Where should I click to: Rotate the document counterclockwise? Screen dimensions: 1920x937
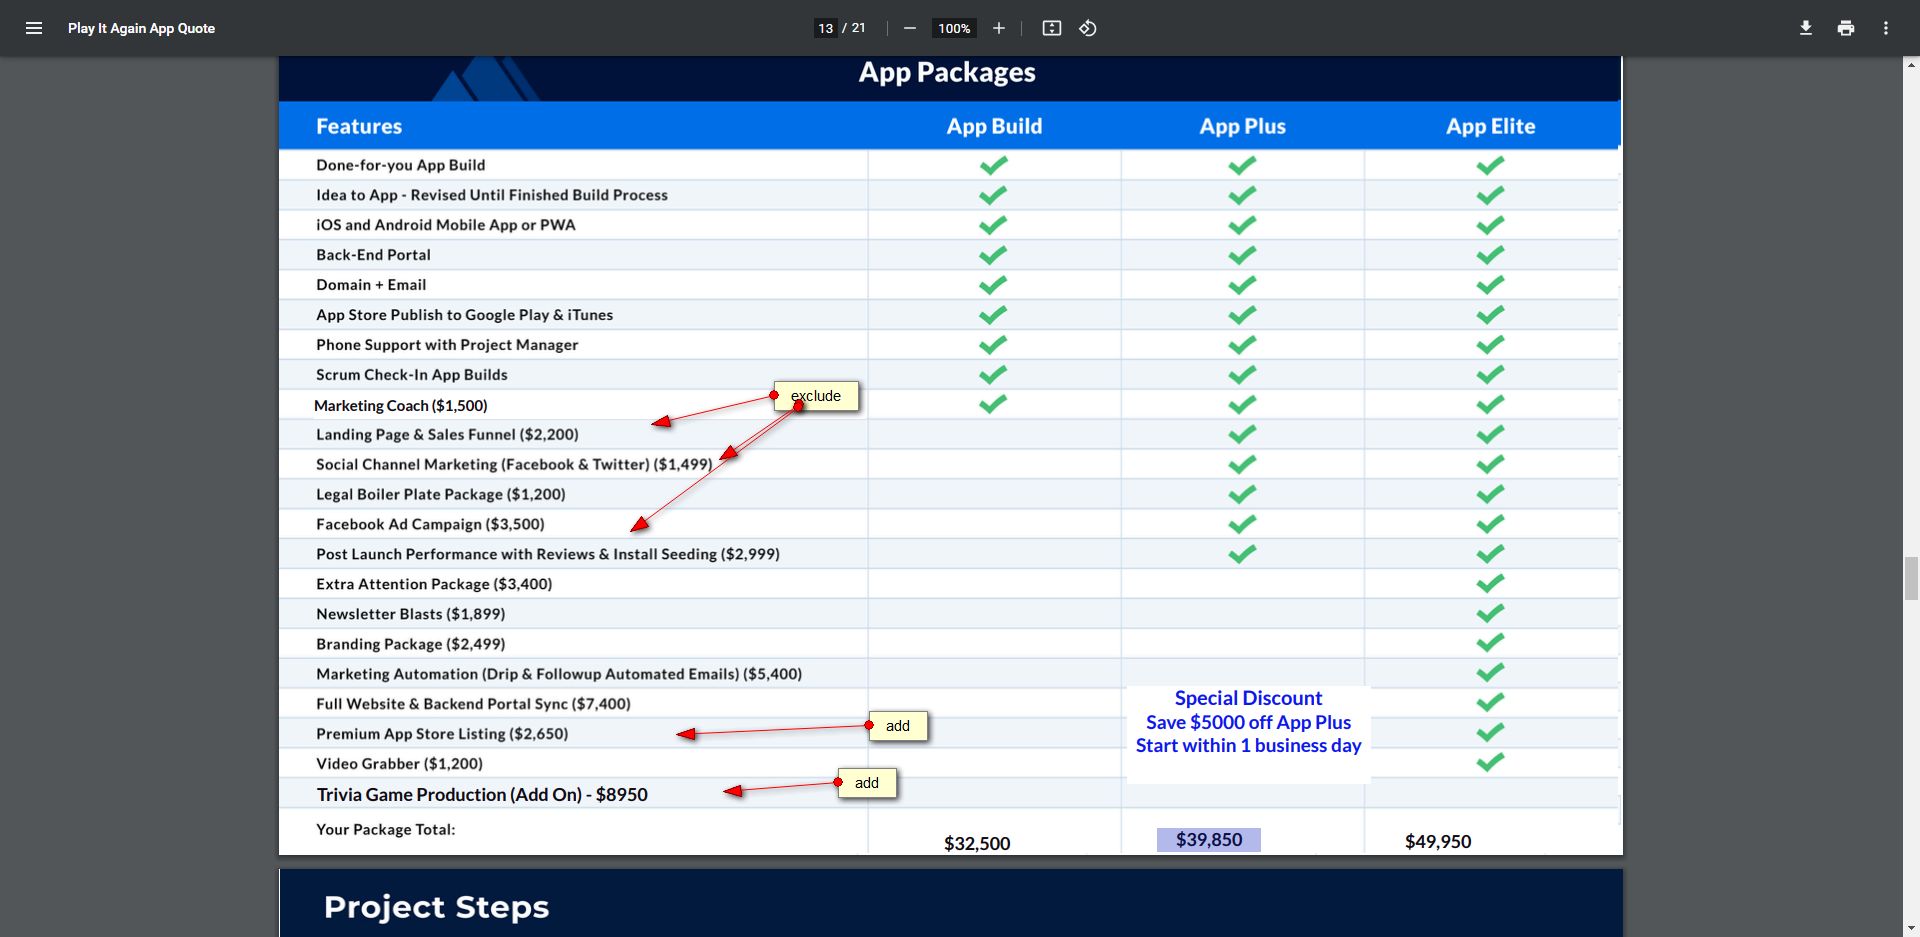1088,28
